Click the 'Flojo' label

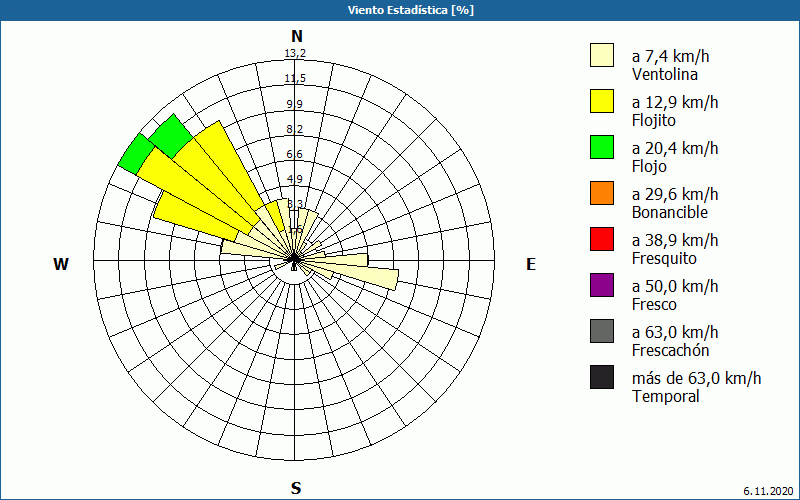coord(649,167)
